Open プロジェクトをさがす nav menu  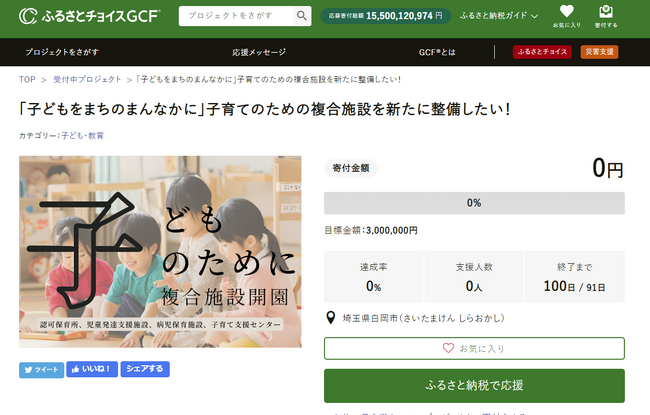(x=62, y=52)
